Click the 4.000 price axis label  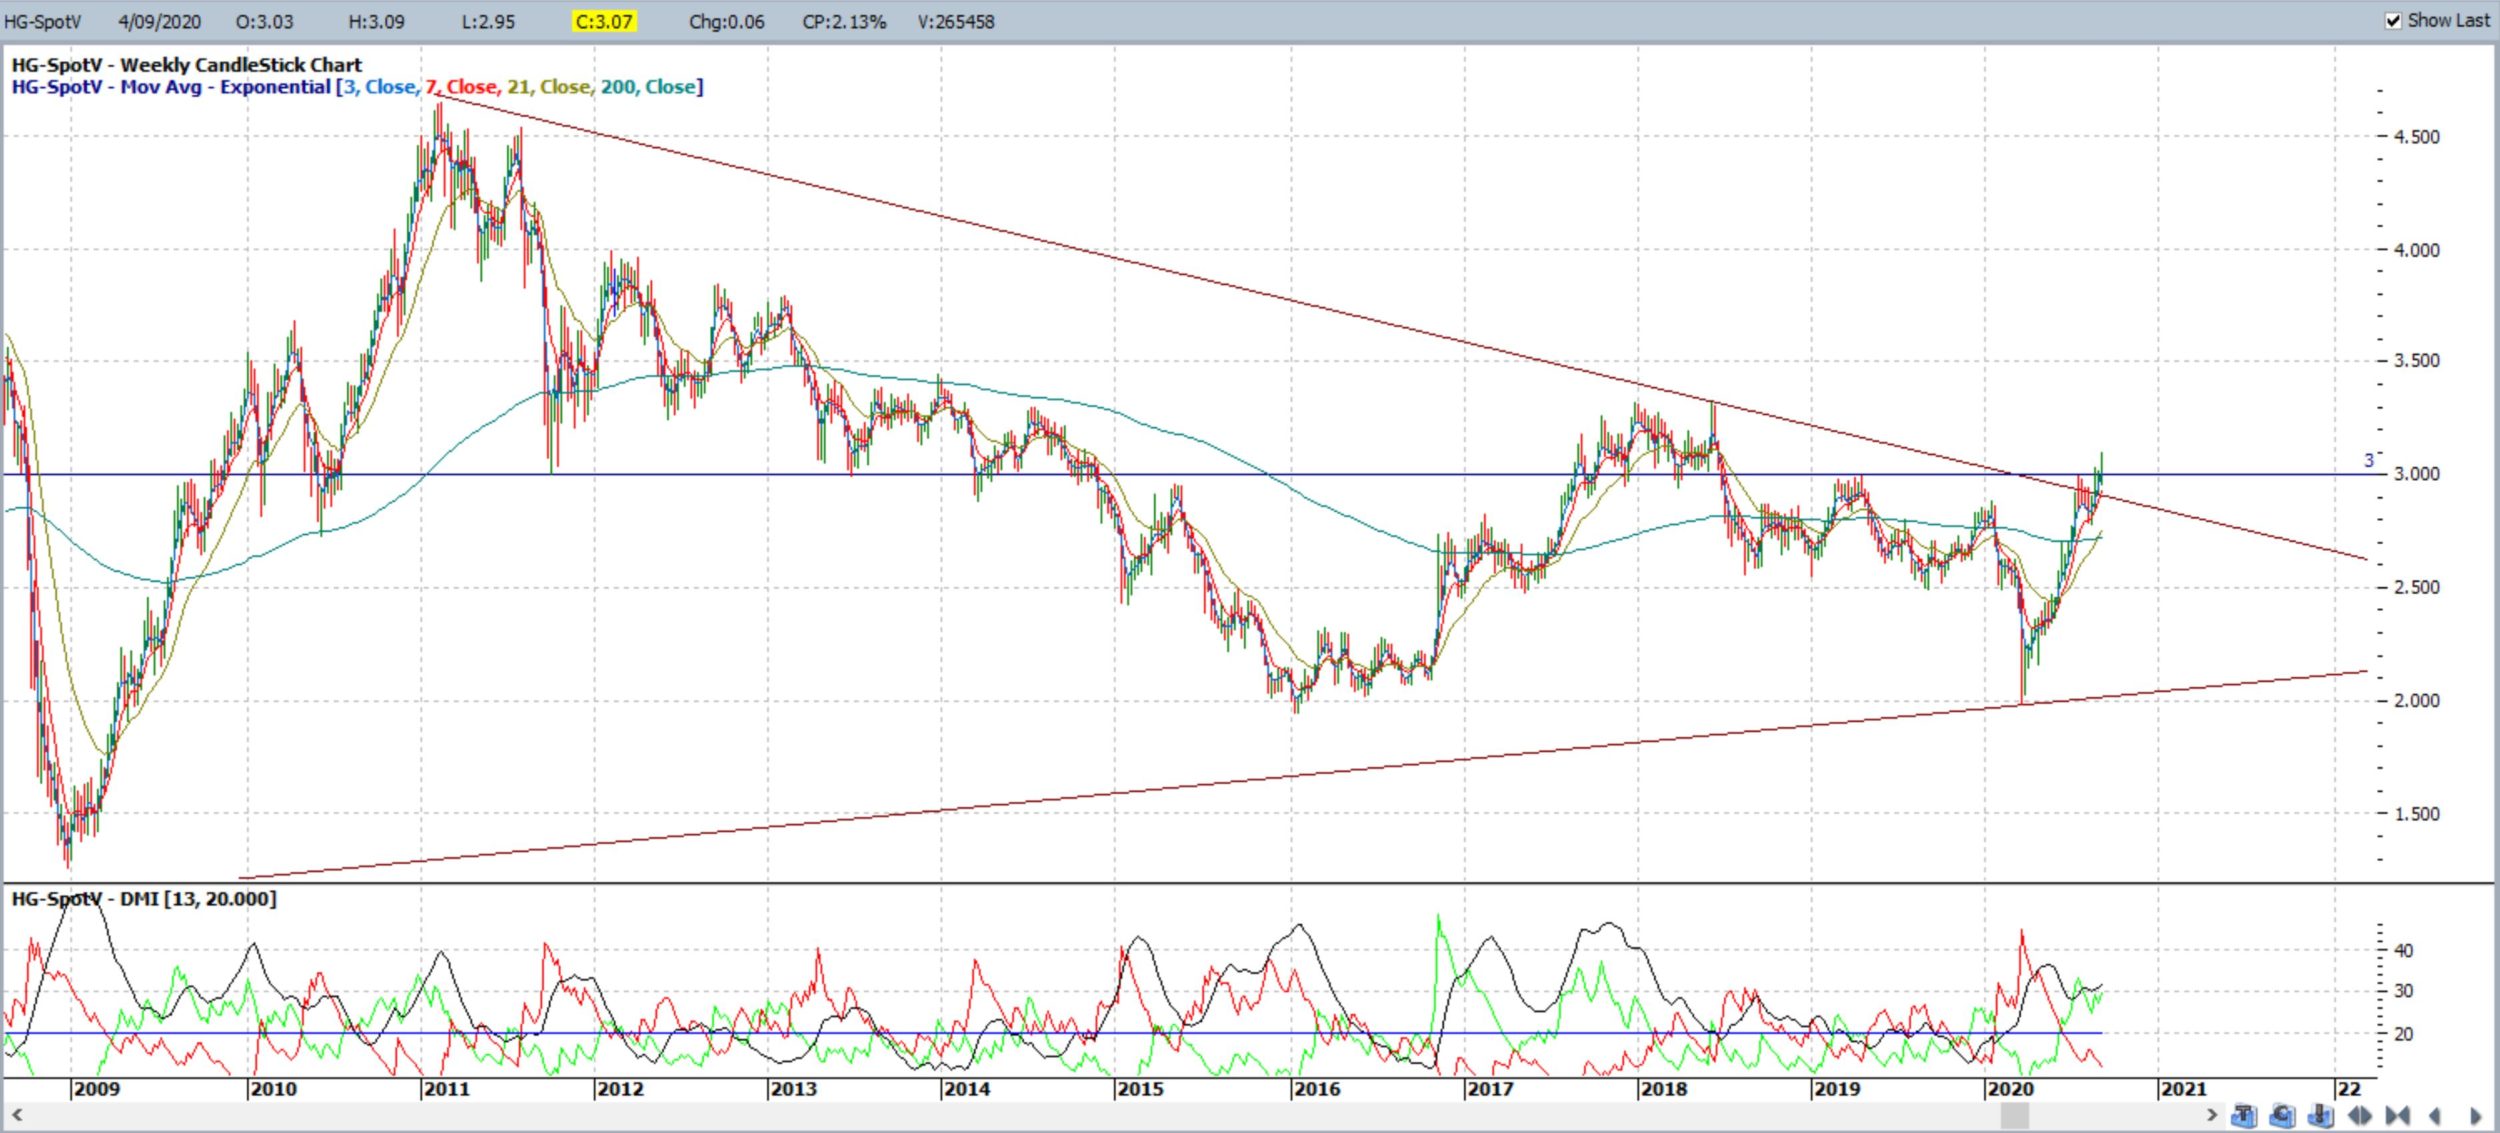coord(2417,250)
